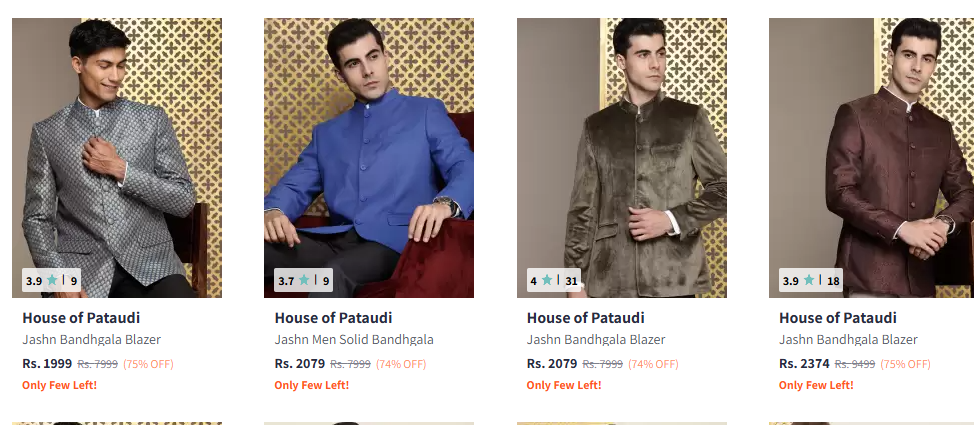Click the 31 reviews count badge

pos(571,281)
